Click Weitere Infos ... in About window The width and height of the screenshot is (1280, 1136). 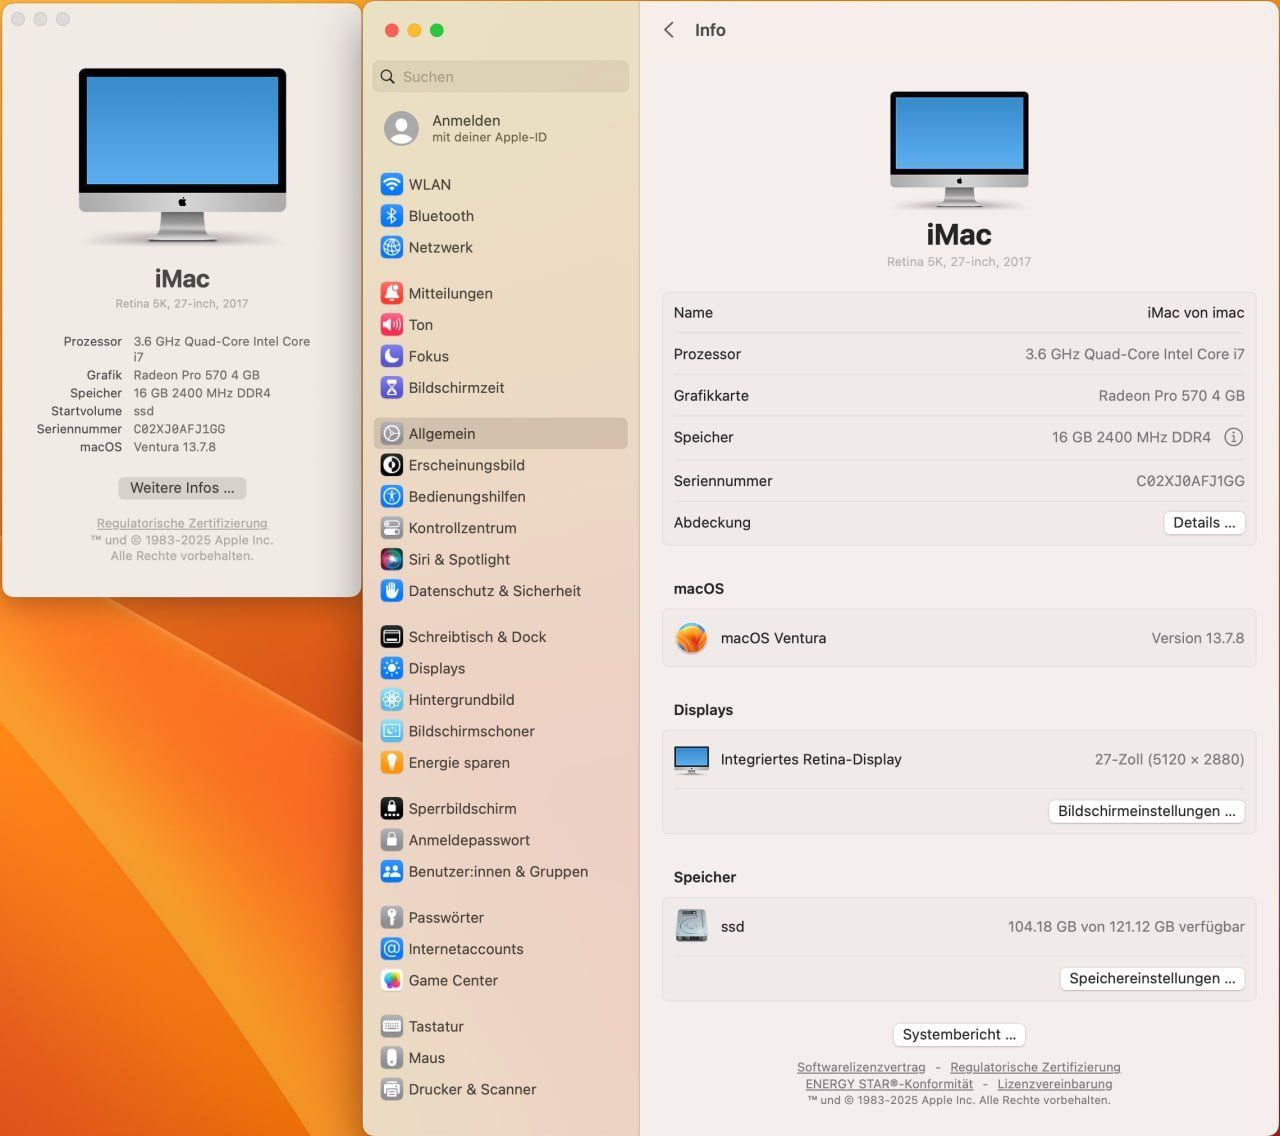pyautogui.click(x=182, y=488)
